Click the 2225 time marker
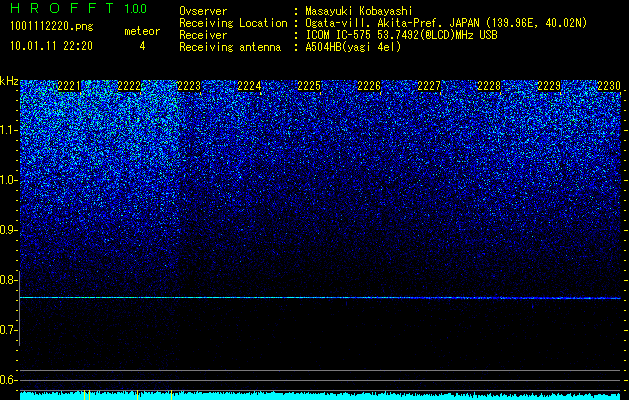 pos(309,86)
